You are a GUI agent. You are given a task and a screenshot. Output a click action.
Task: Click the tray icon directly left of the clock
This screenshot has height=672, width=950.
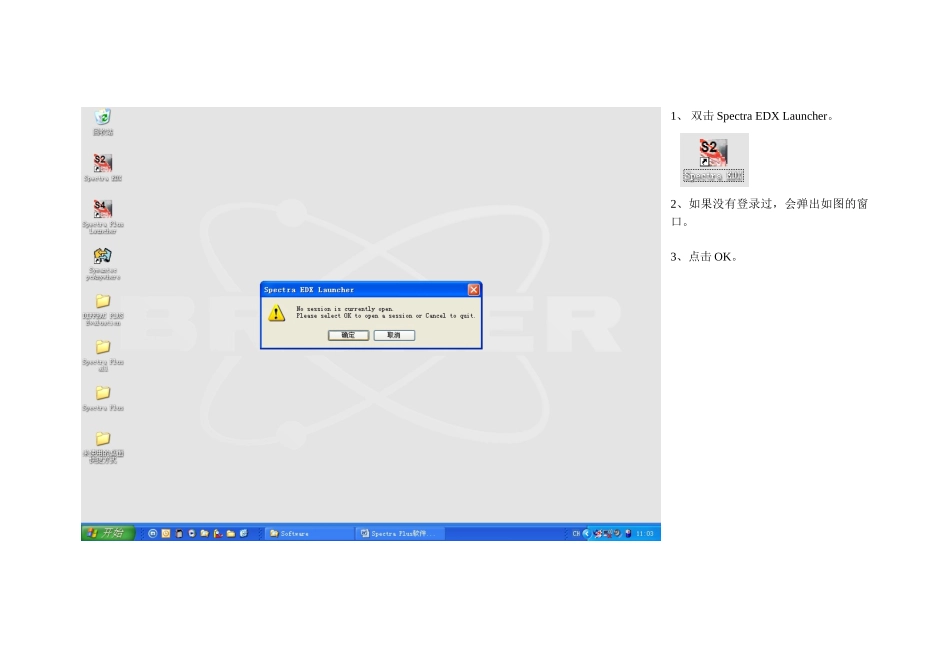(x=628, y=533)
